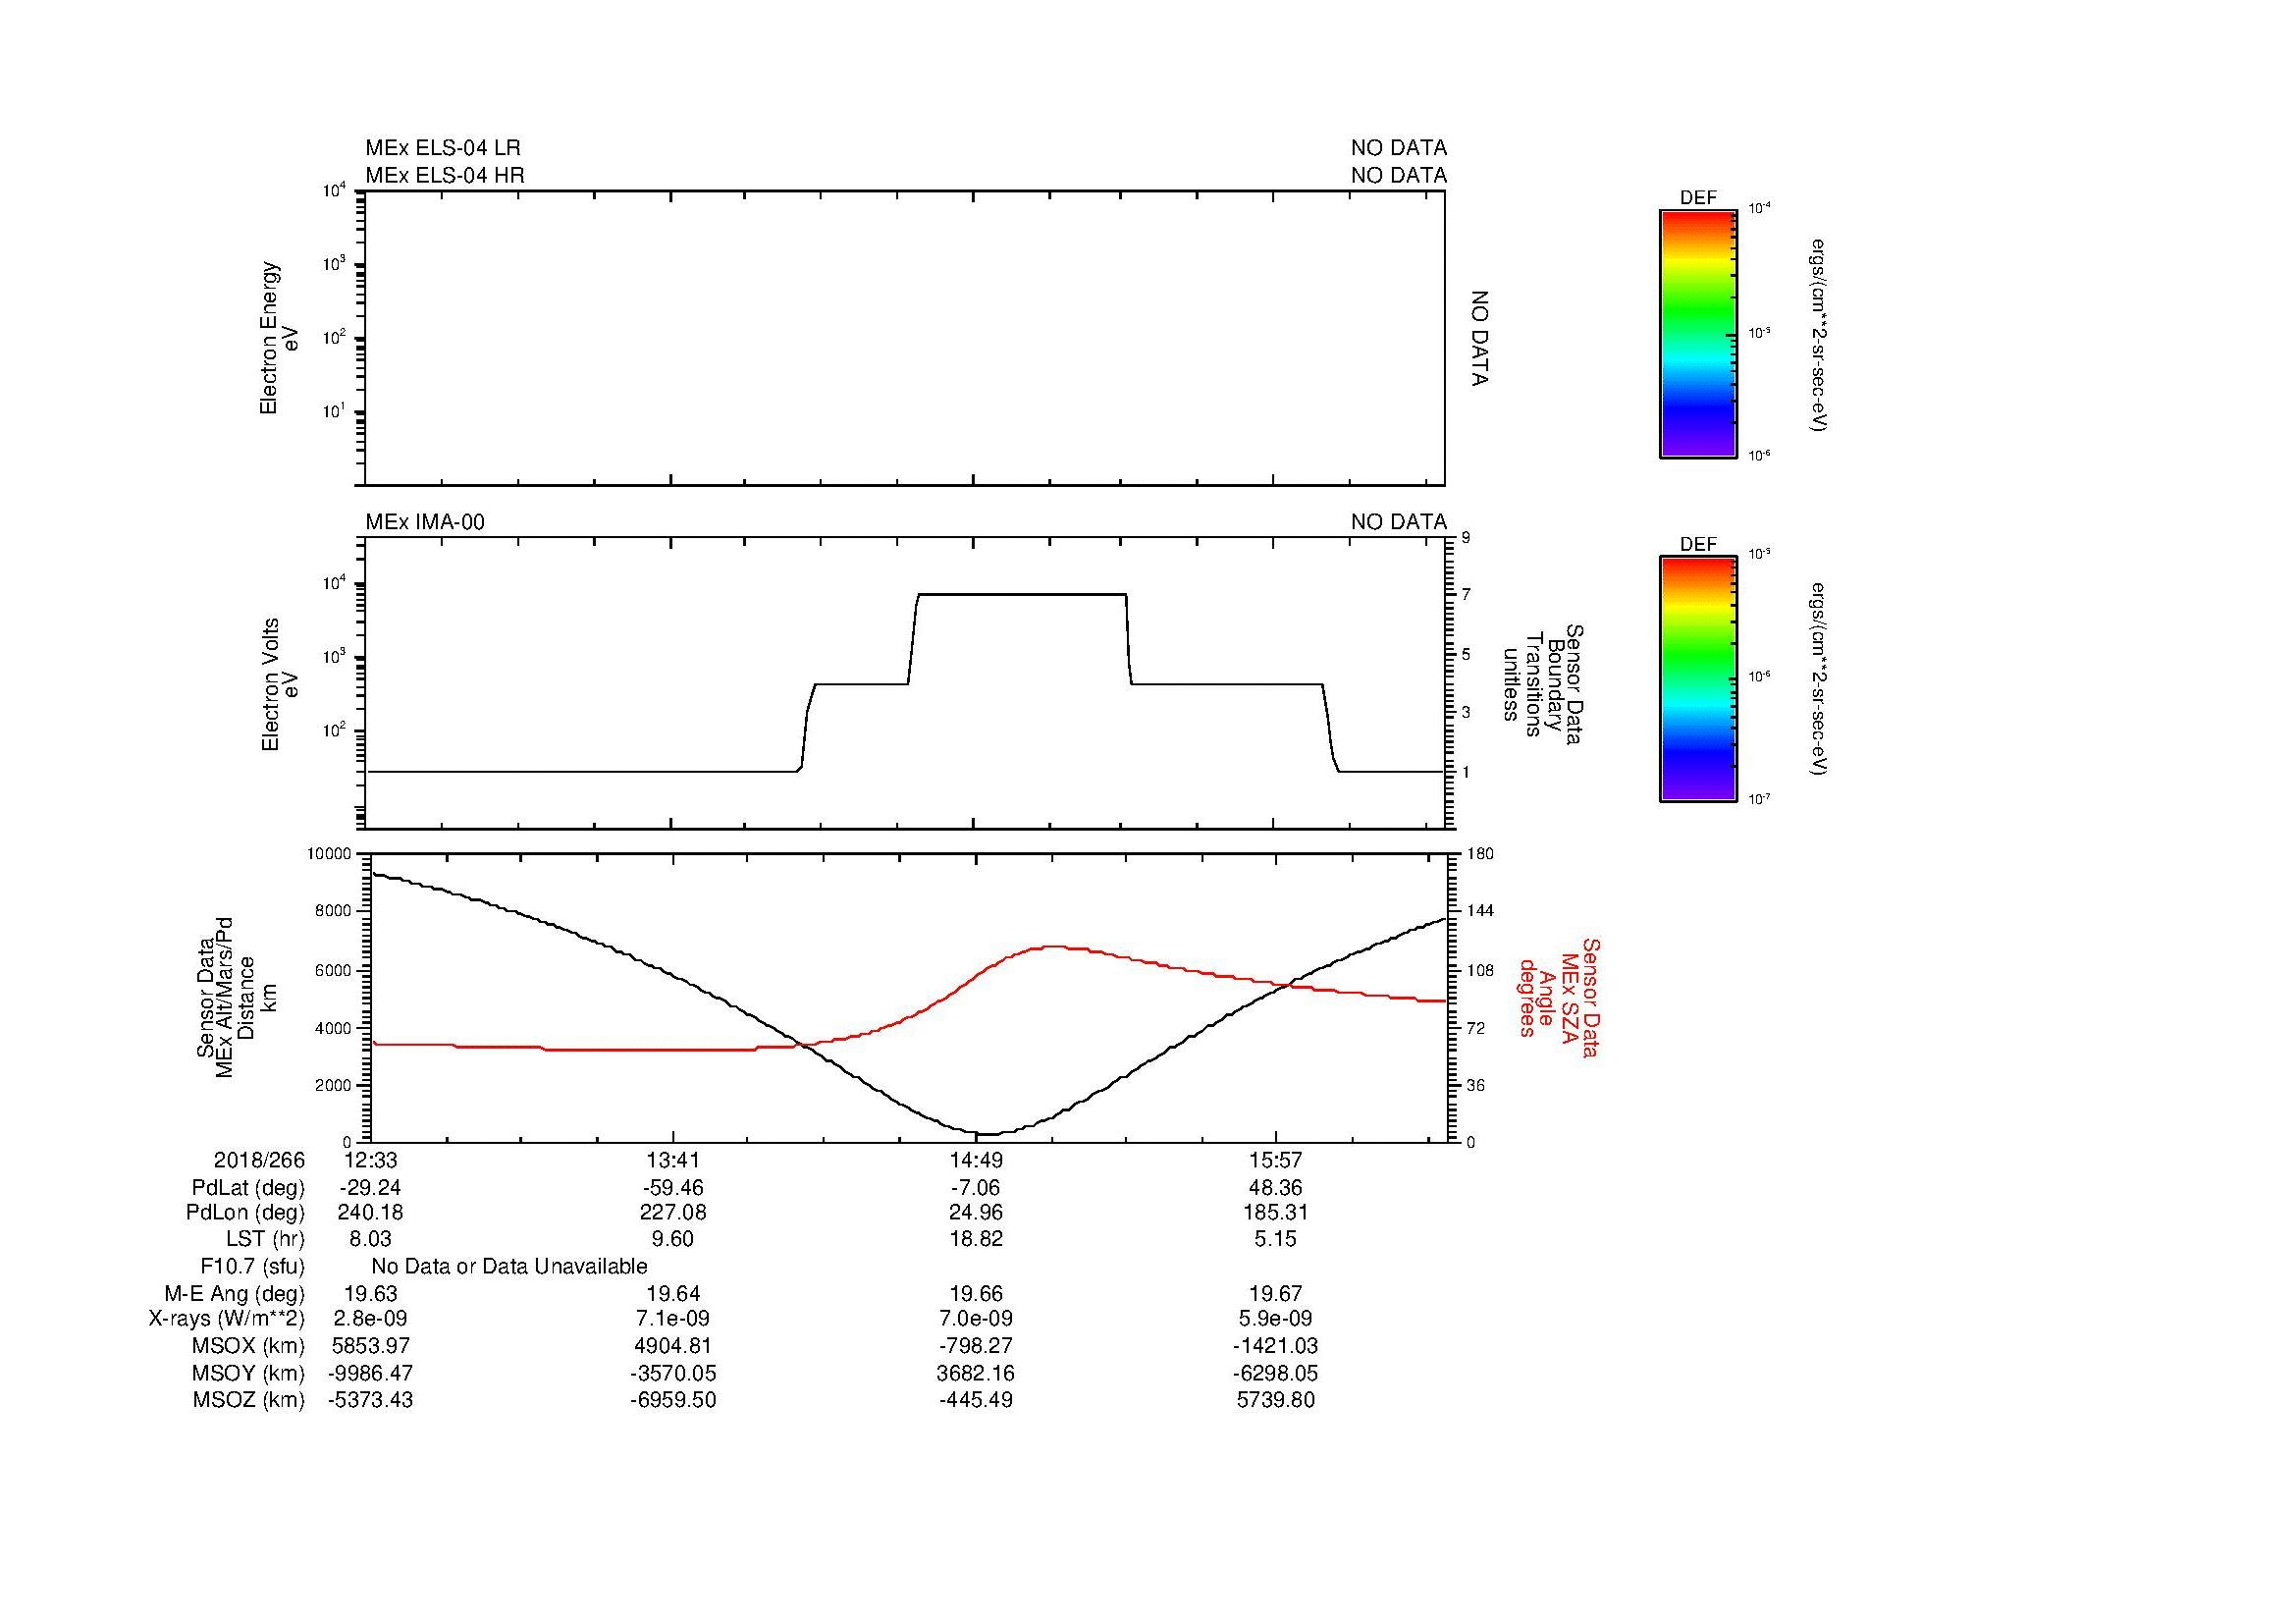Image resolution: width=2296 pixels, height=1623 pixels.
Task: Click the MSOZ (km) row label
Action: click(x=248, y=1400)
